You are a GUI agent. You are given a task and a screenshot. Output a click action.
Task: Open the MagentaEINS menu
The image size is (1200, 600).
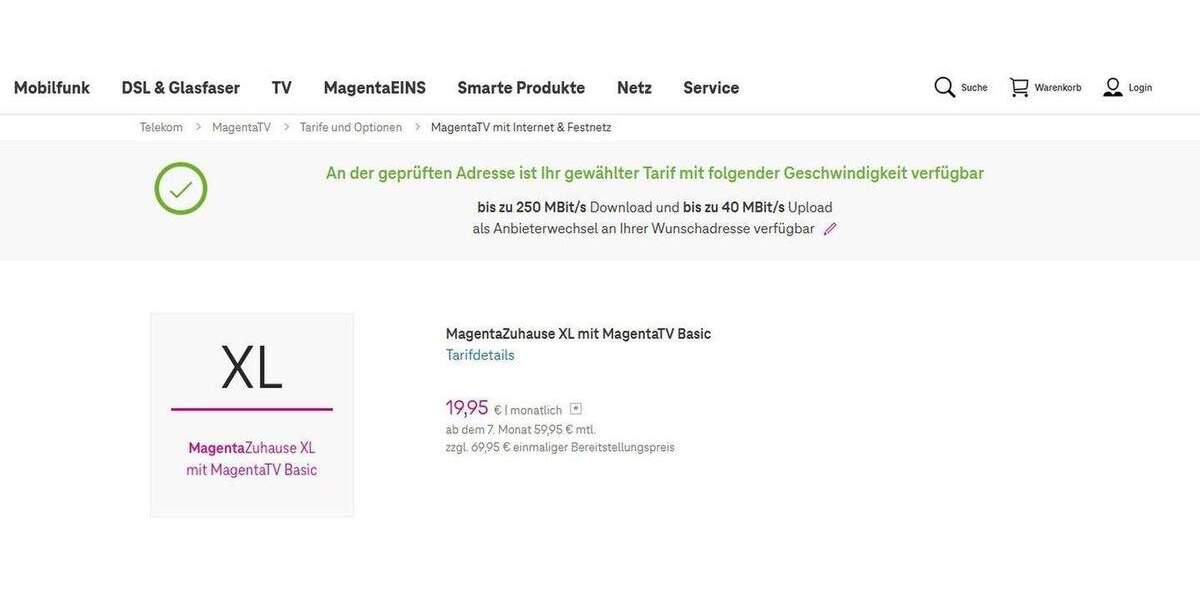point(375,88)
